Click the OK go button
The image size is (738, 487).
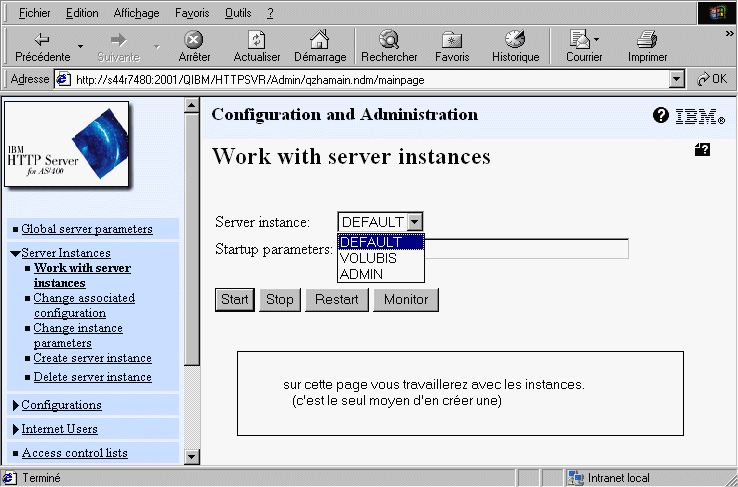(x=713, y=79)
